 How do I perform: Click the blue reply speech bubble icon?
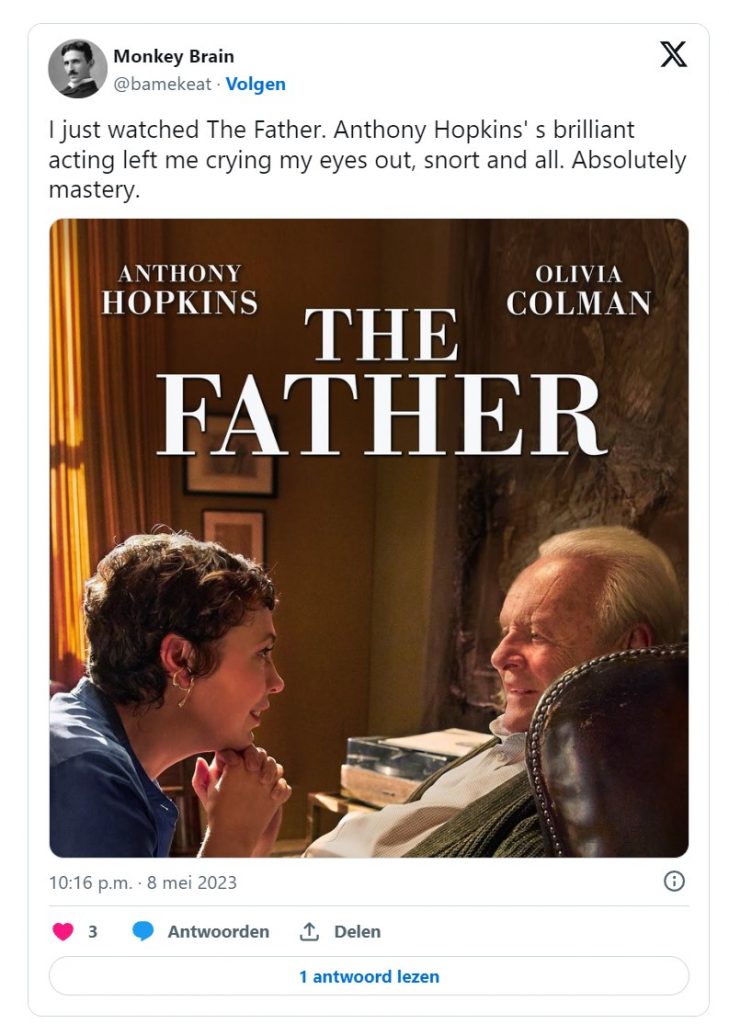coord(144,931)
